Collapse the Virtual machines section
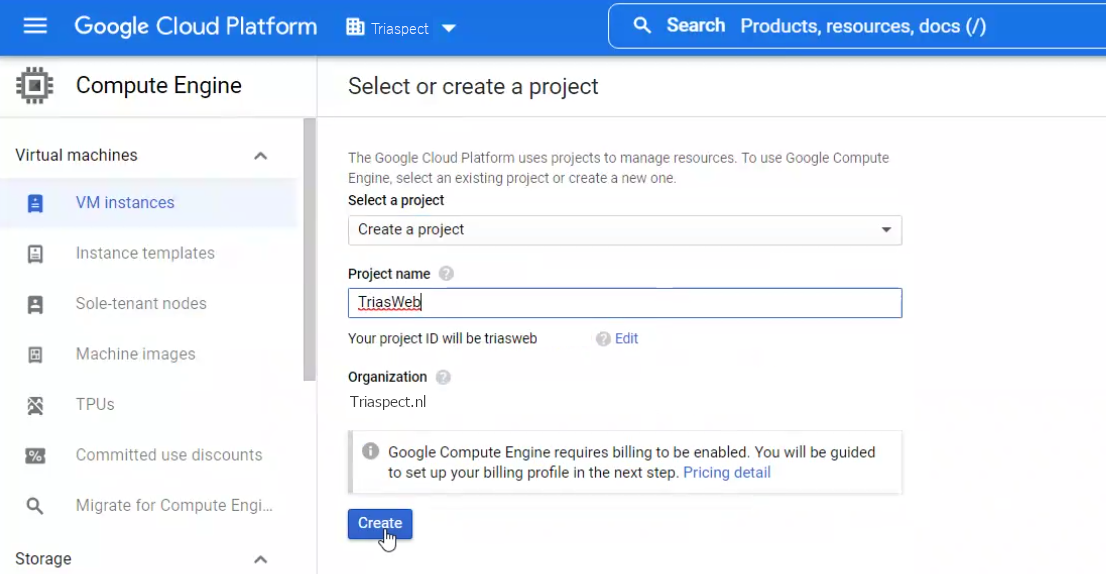 (x=260, y=156)
